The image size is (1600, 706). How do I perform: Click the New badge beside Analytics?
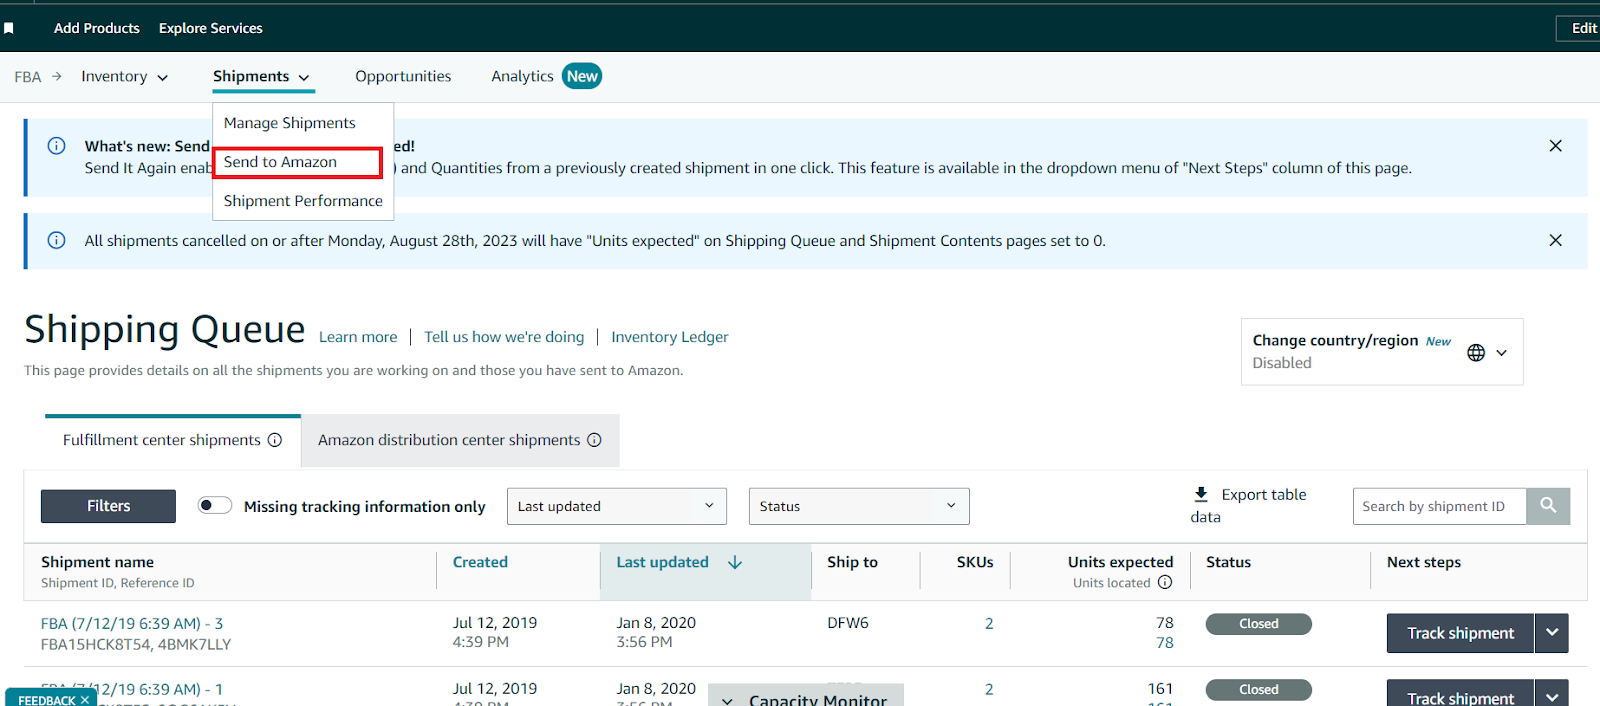tap(582, 76)
